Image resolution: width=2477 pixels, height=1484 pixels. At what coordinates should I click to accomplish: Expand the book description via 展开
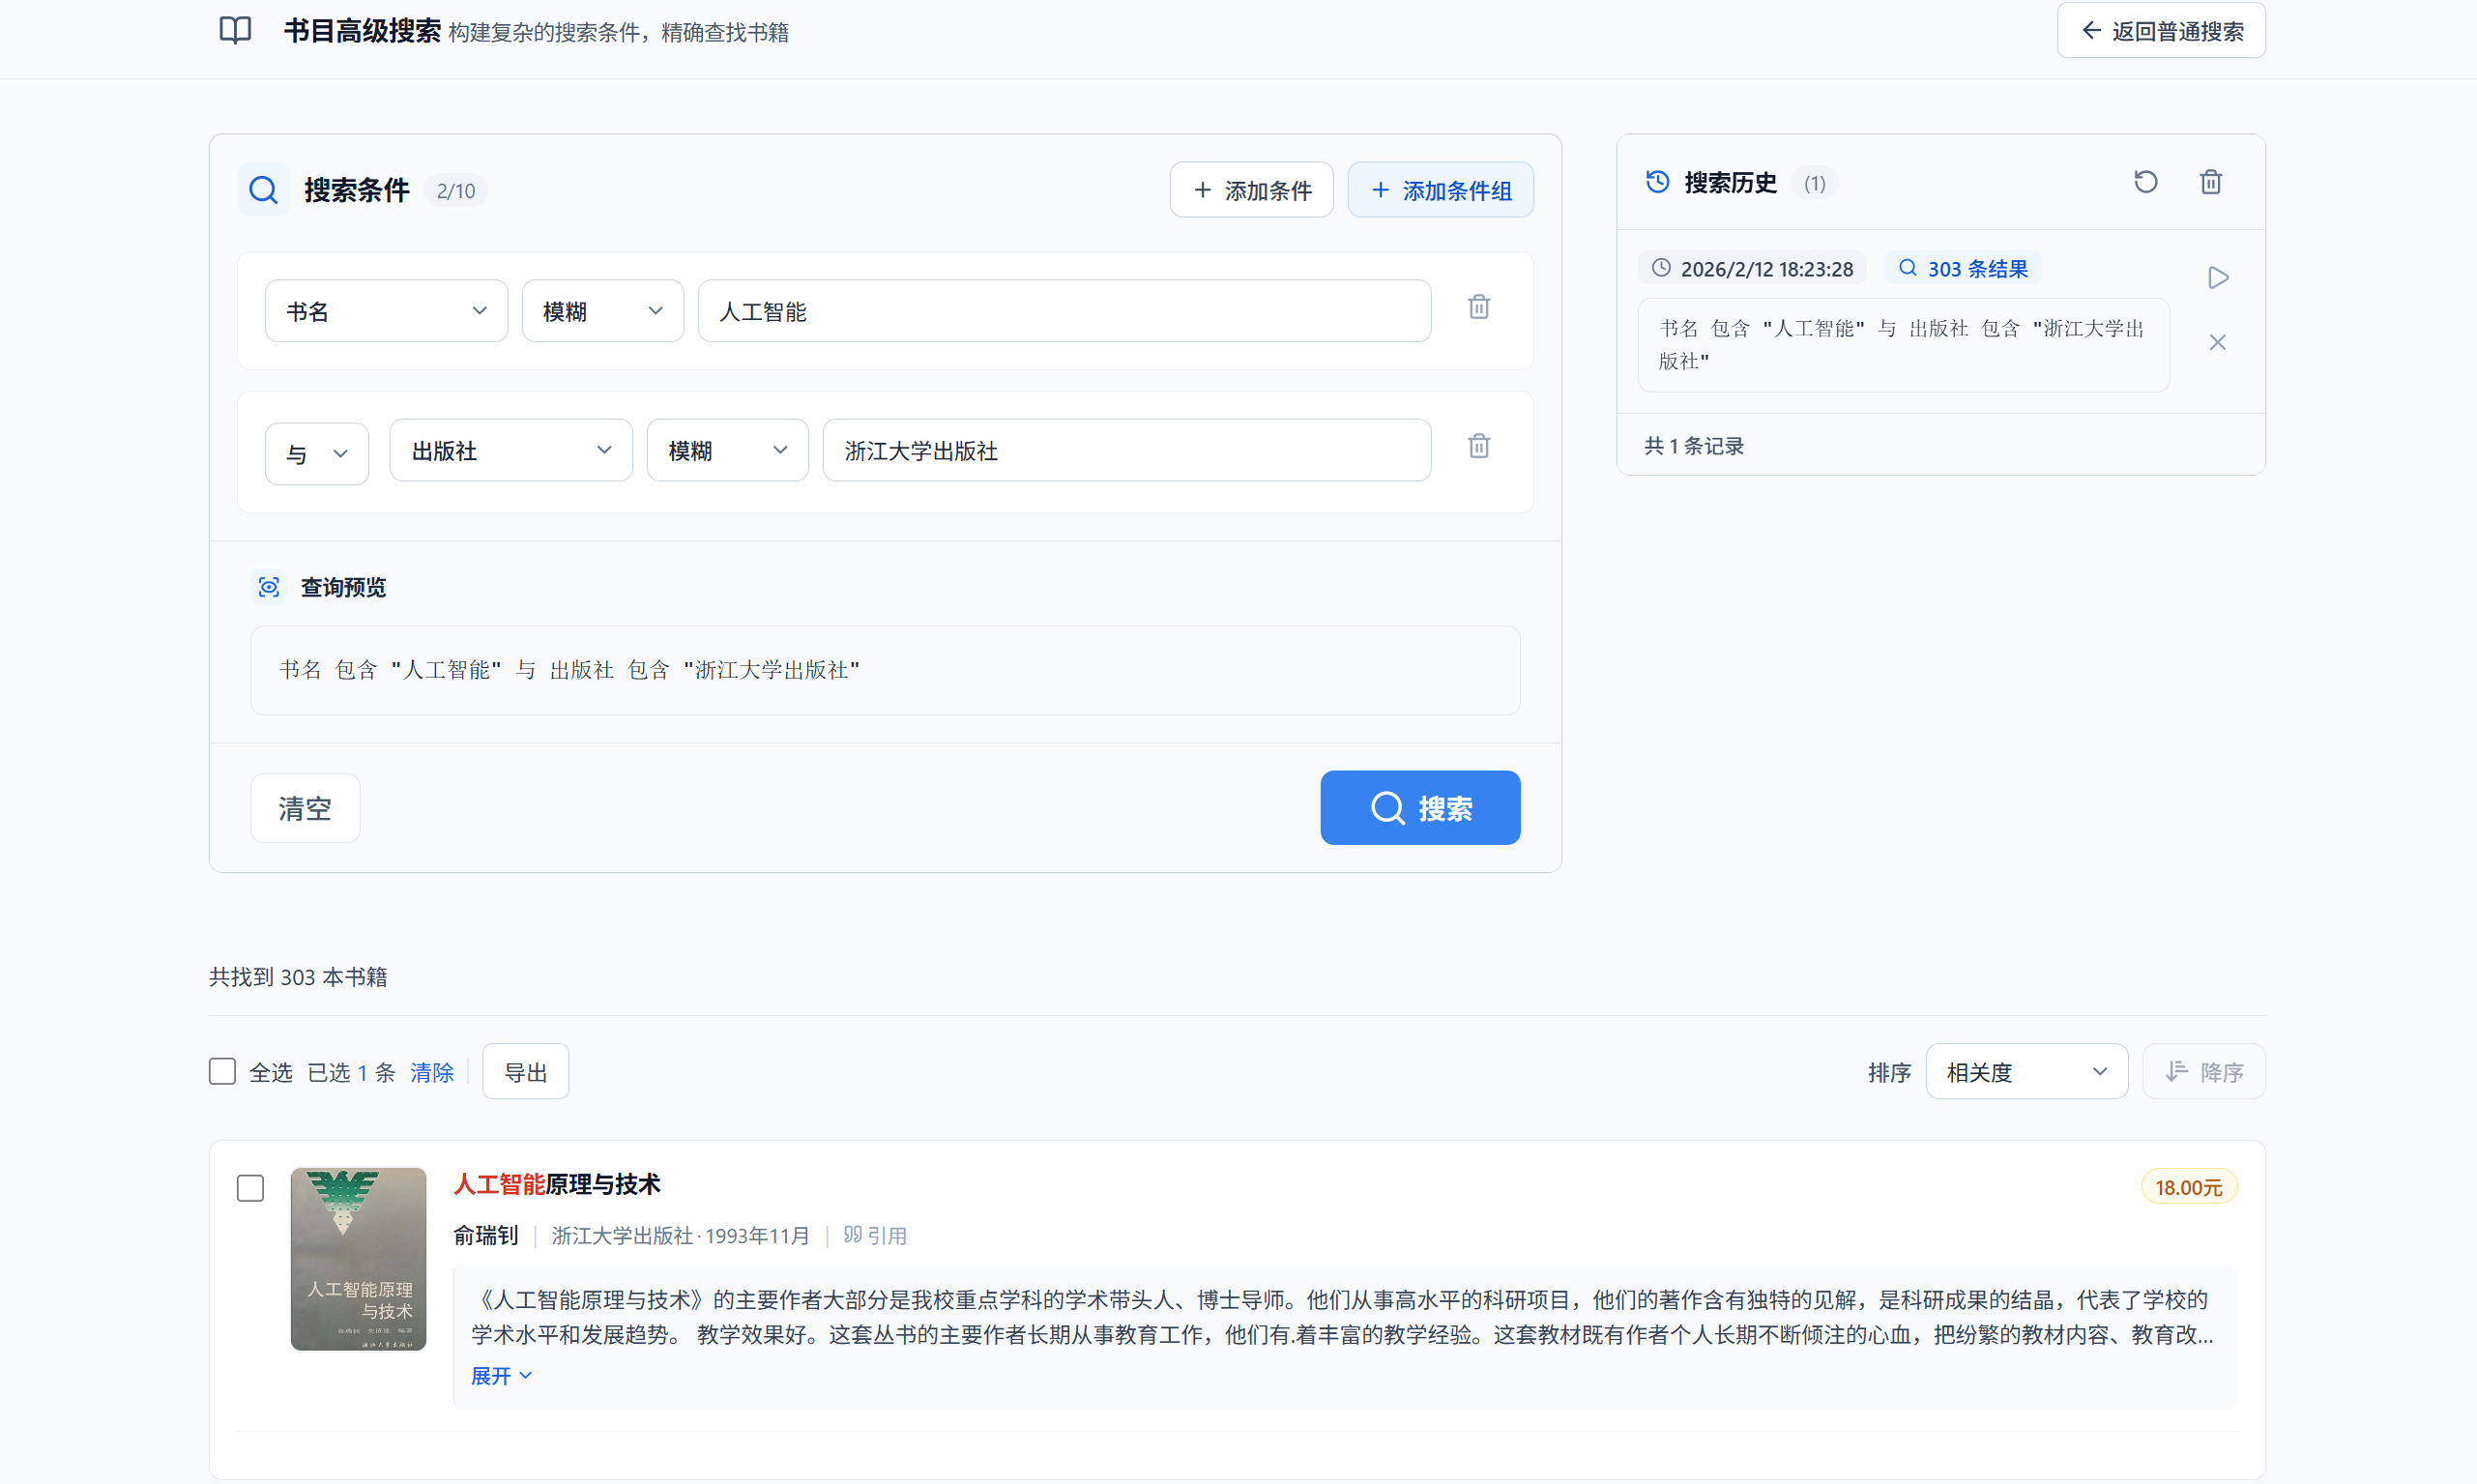pos(501,1375)
